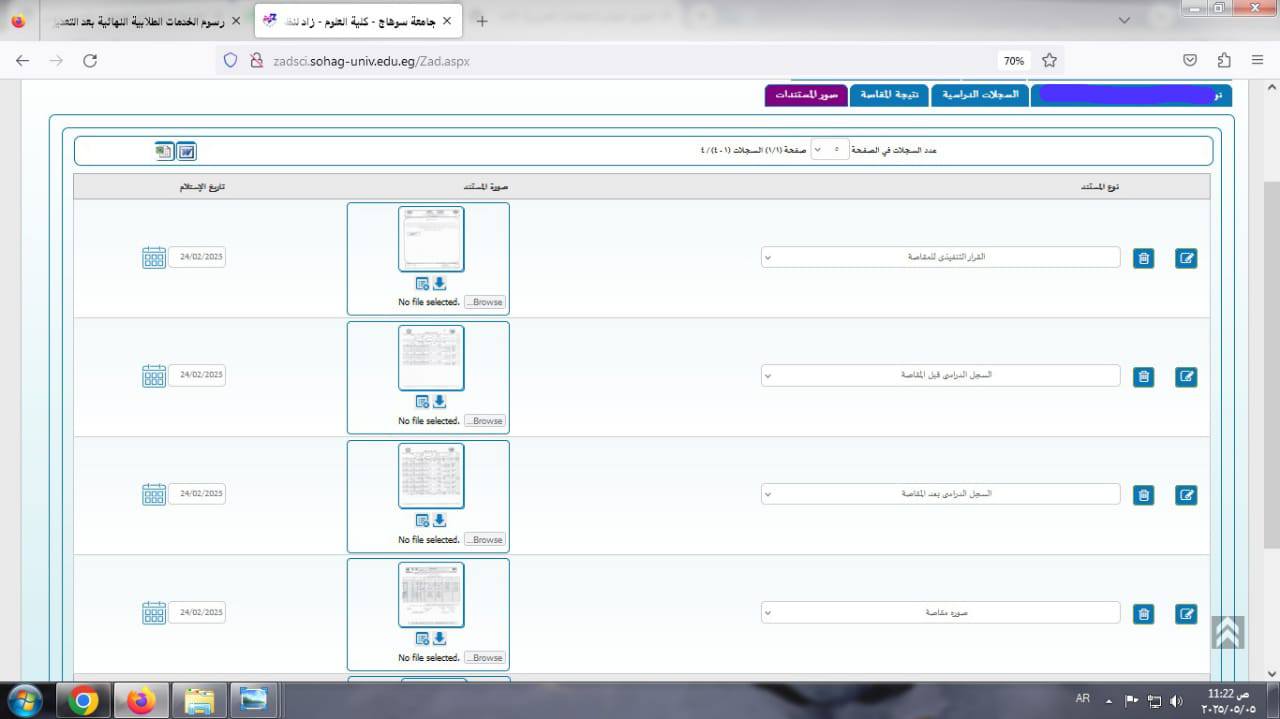Click the fourth row's receipt date field
Viewport: 1280px width, 719px height.
(x=197, y=612)
